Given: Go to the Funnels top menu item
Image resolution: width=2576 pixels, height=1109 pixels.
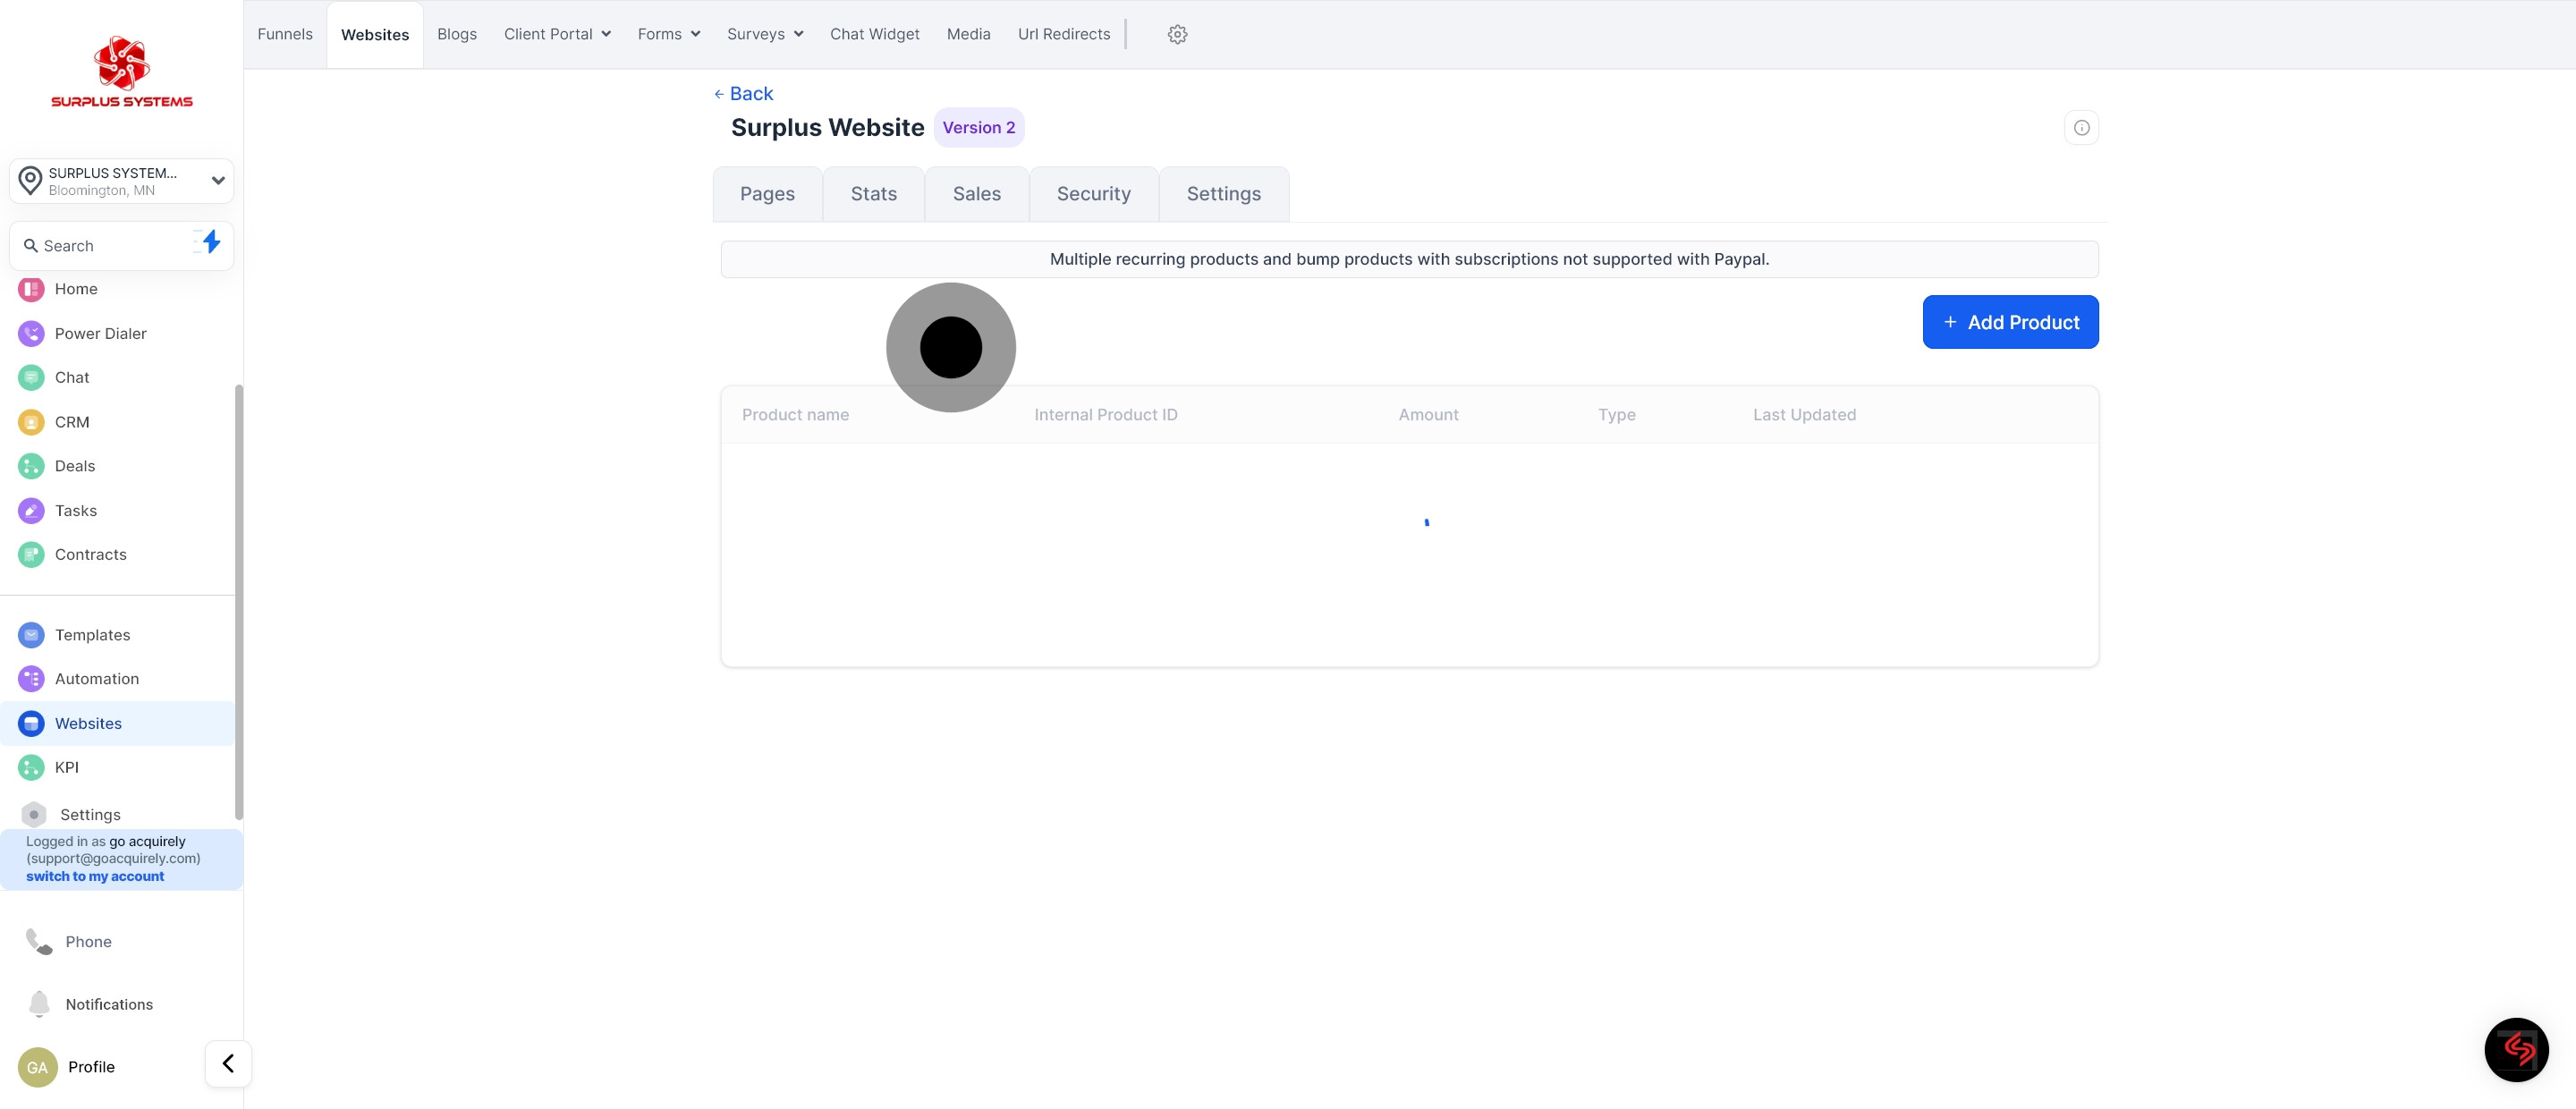Looking at the screenshot, I should (285, 34).
